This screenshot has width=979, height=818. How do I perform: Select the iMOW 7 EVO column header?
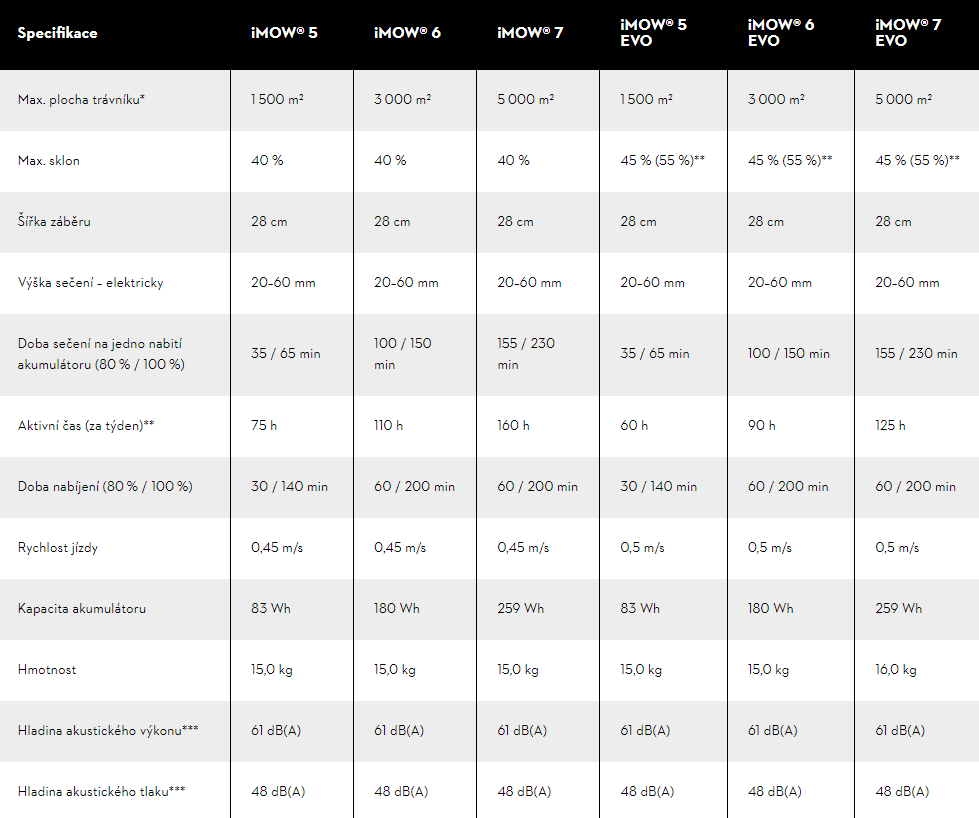(908, 32)
